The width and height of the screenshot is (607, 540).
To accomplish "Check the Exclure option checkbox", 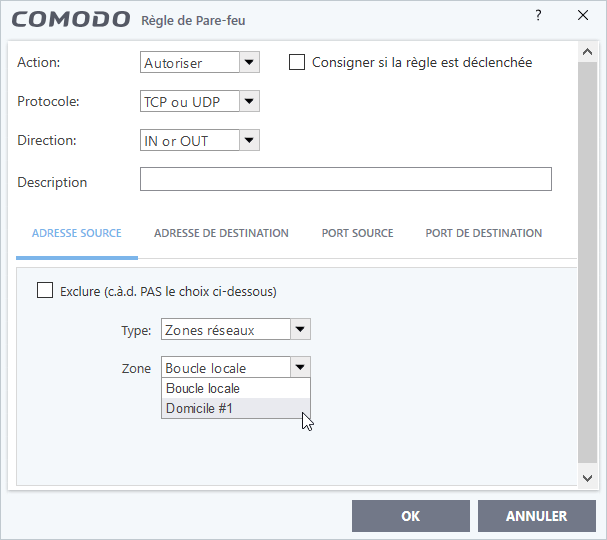I will tap(45, 290).
